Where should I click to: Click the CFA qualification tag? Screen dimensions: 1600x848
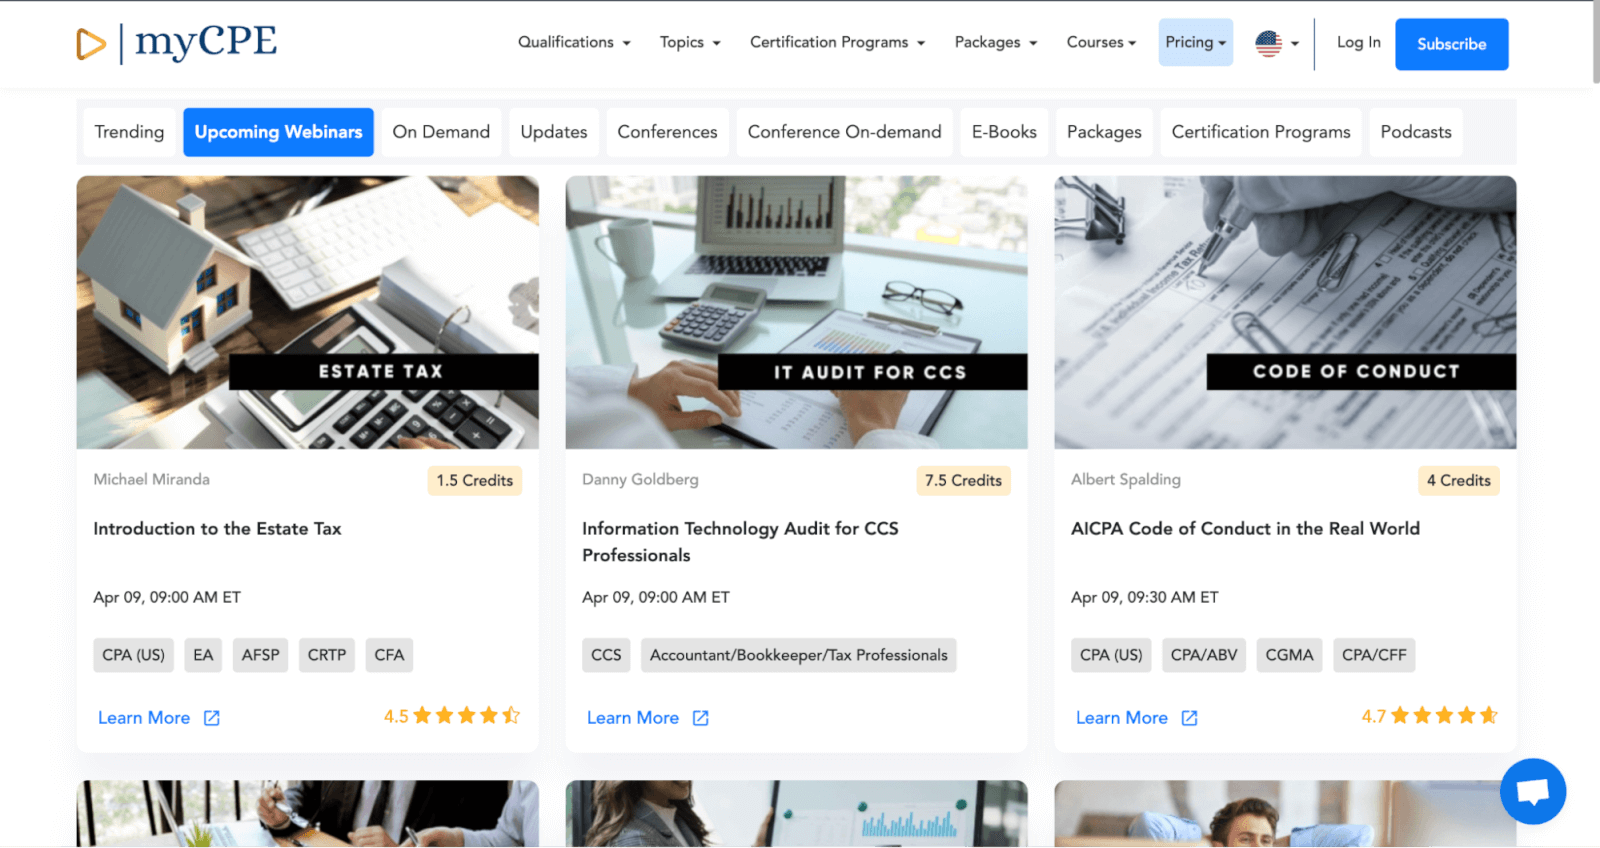pyautogui.click(x=389, y=655)
